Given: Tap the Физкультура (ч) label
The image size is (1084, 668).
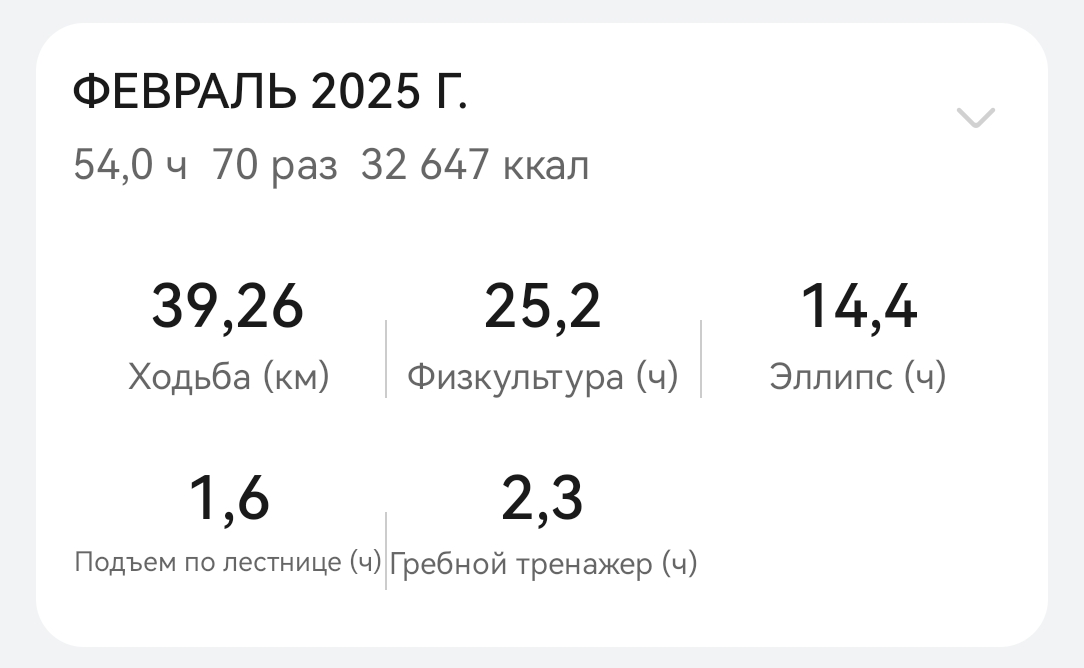Looking at the screenshot, I should pos(542,377).
